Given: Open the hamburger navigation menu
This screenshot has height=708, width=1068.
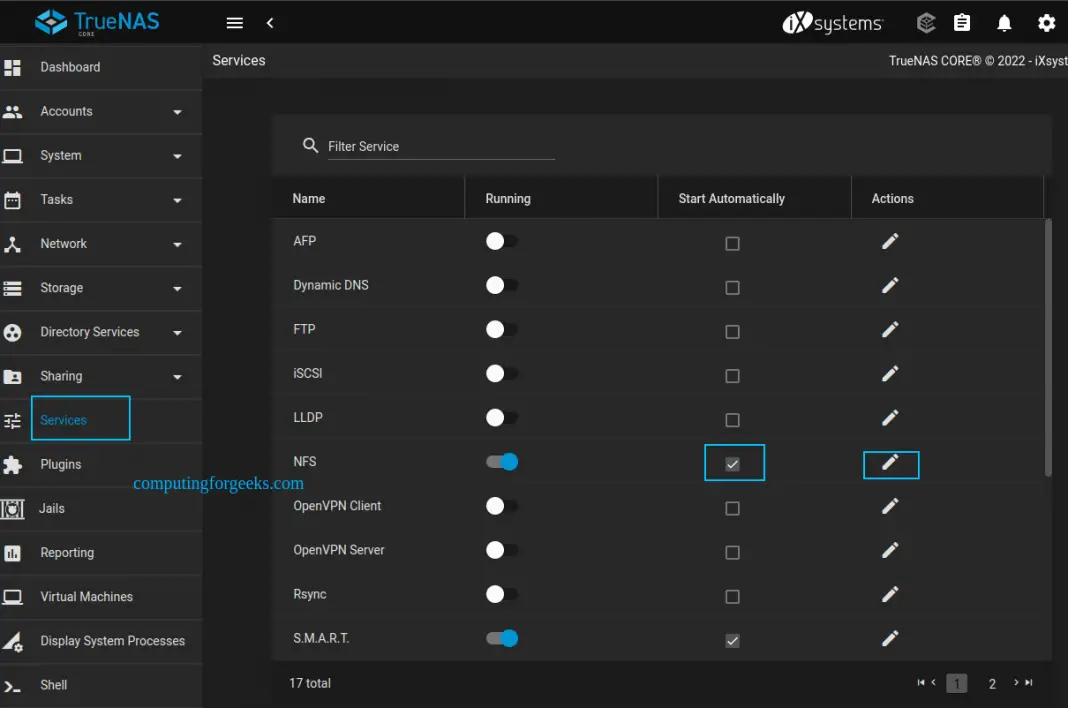Looking at the screenshot, I should coord(234,22).
